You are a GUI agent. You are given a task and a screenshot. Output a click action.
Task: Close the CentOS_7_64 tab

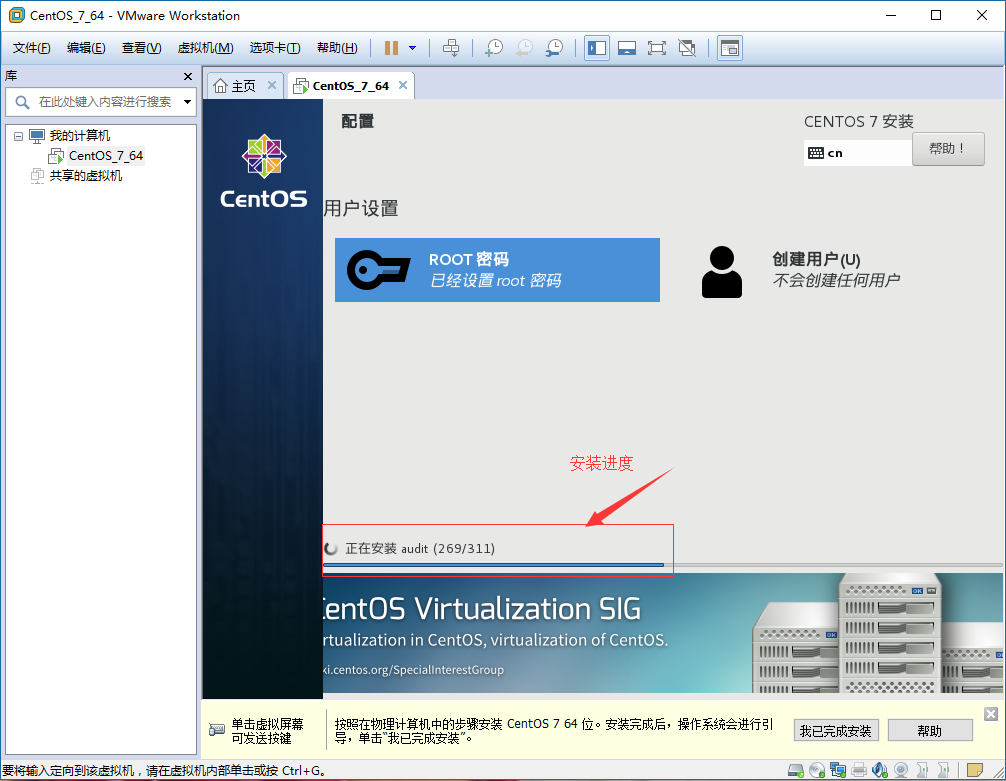point(403,85)
